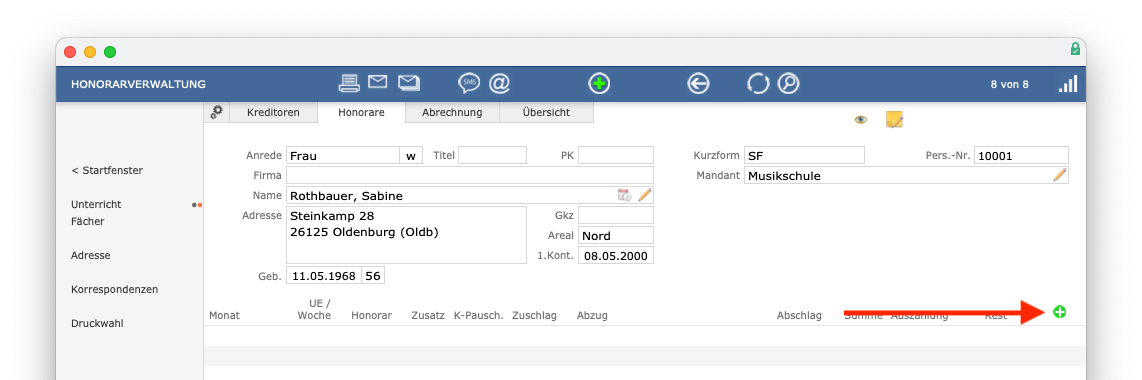Click the HONORARVERWALTUNG header title
This screenshot has width=1142, height=380.
[x=138, y=84]
